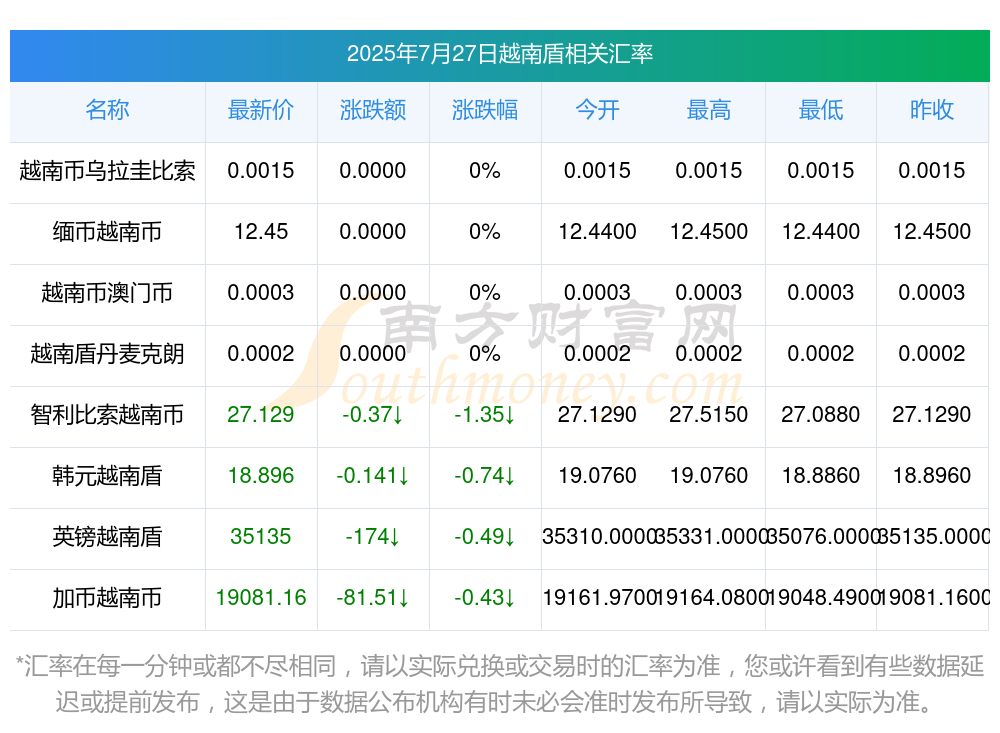Select the 加币越南币 row name
The height and width of the screenshot is (733, 1000).
pos(107,598)
